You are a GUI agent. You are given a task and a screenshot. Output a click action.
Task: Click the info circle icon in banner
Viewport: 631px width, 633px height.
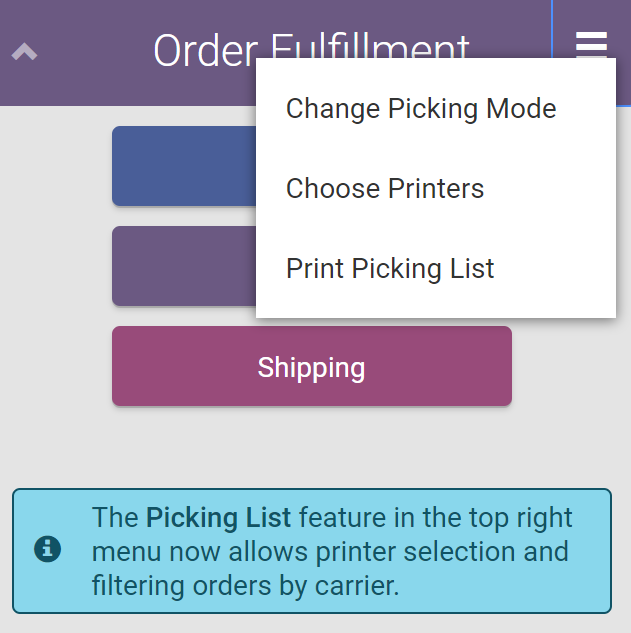coord(48,549)
